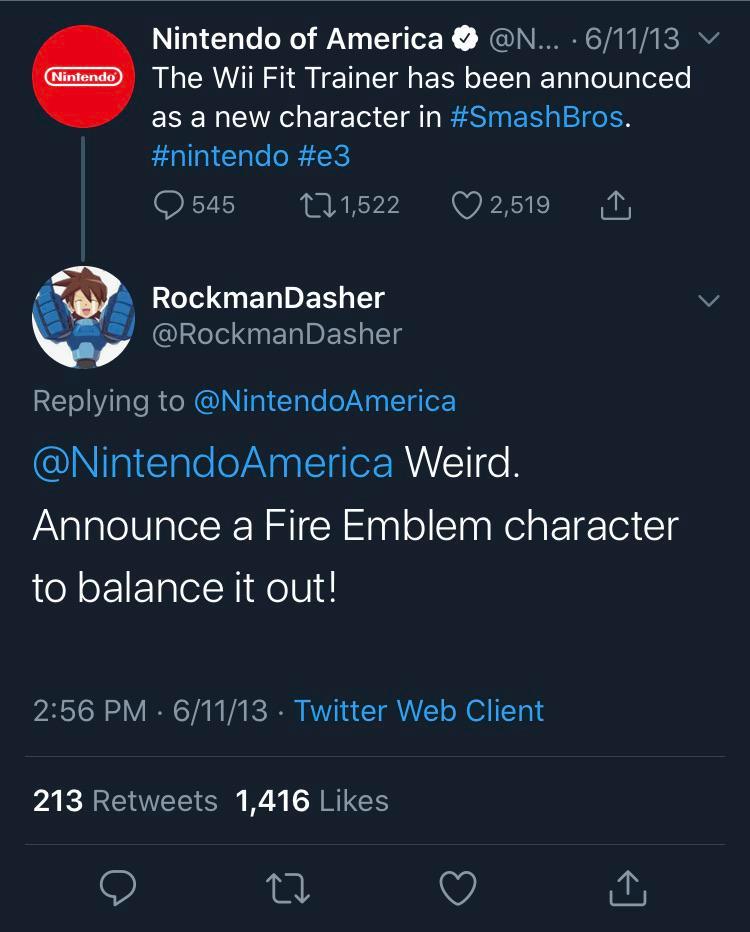Open the #SmashBros hashtag
Screen dimensions: 750x932
pos(537,117)
